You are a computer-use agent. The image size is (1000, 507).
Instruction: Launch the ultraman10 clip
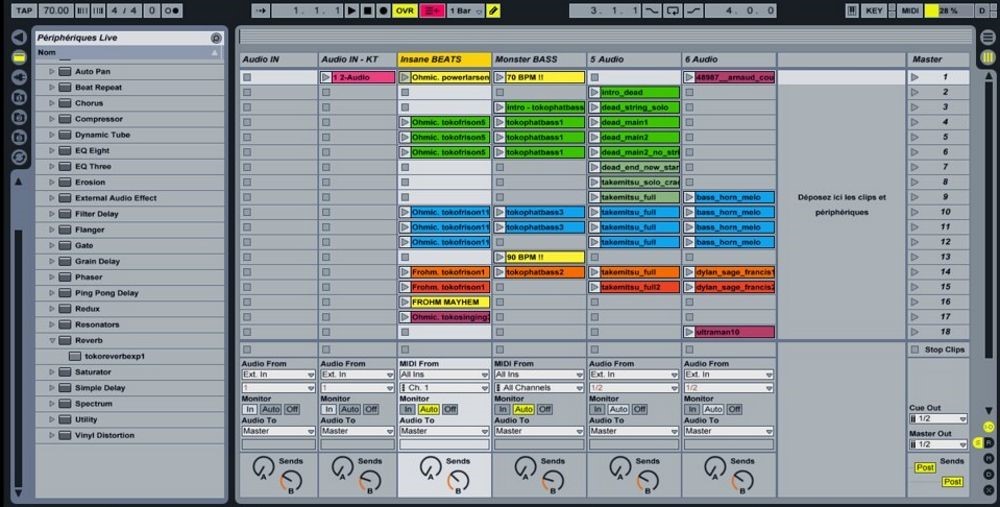(x=689, y=332)
